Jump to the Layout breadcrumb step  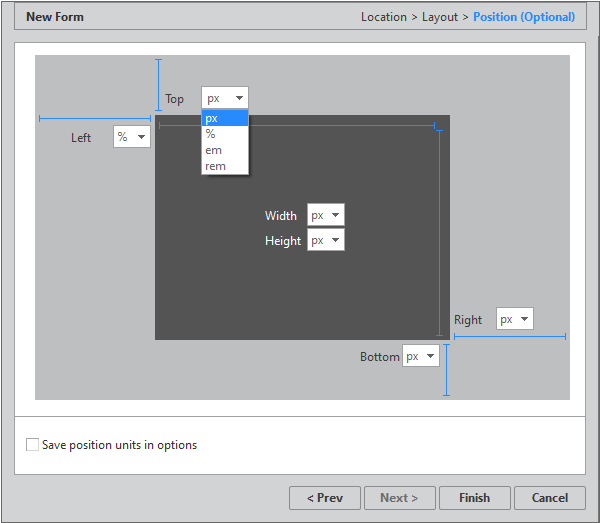[440, 17]
